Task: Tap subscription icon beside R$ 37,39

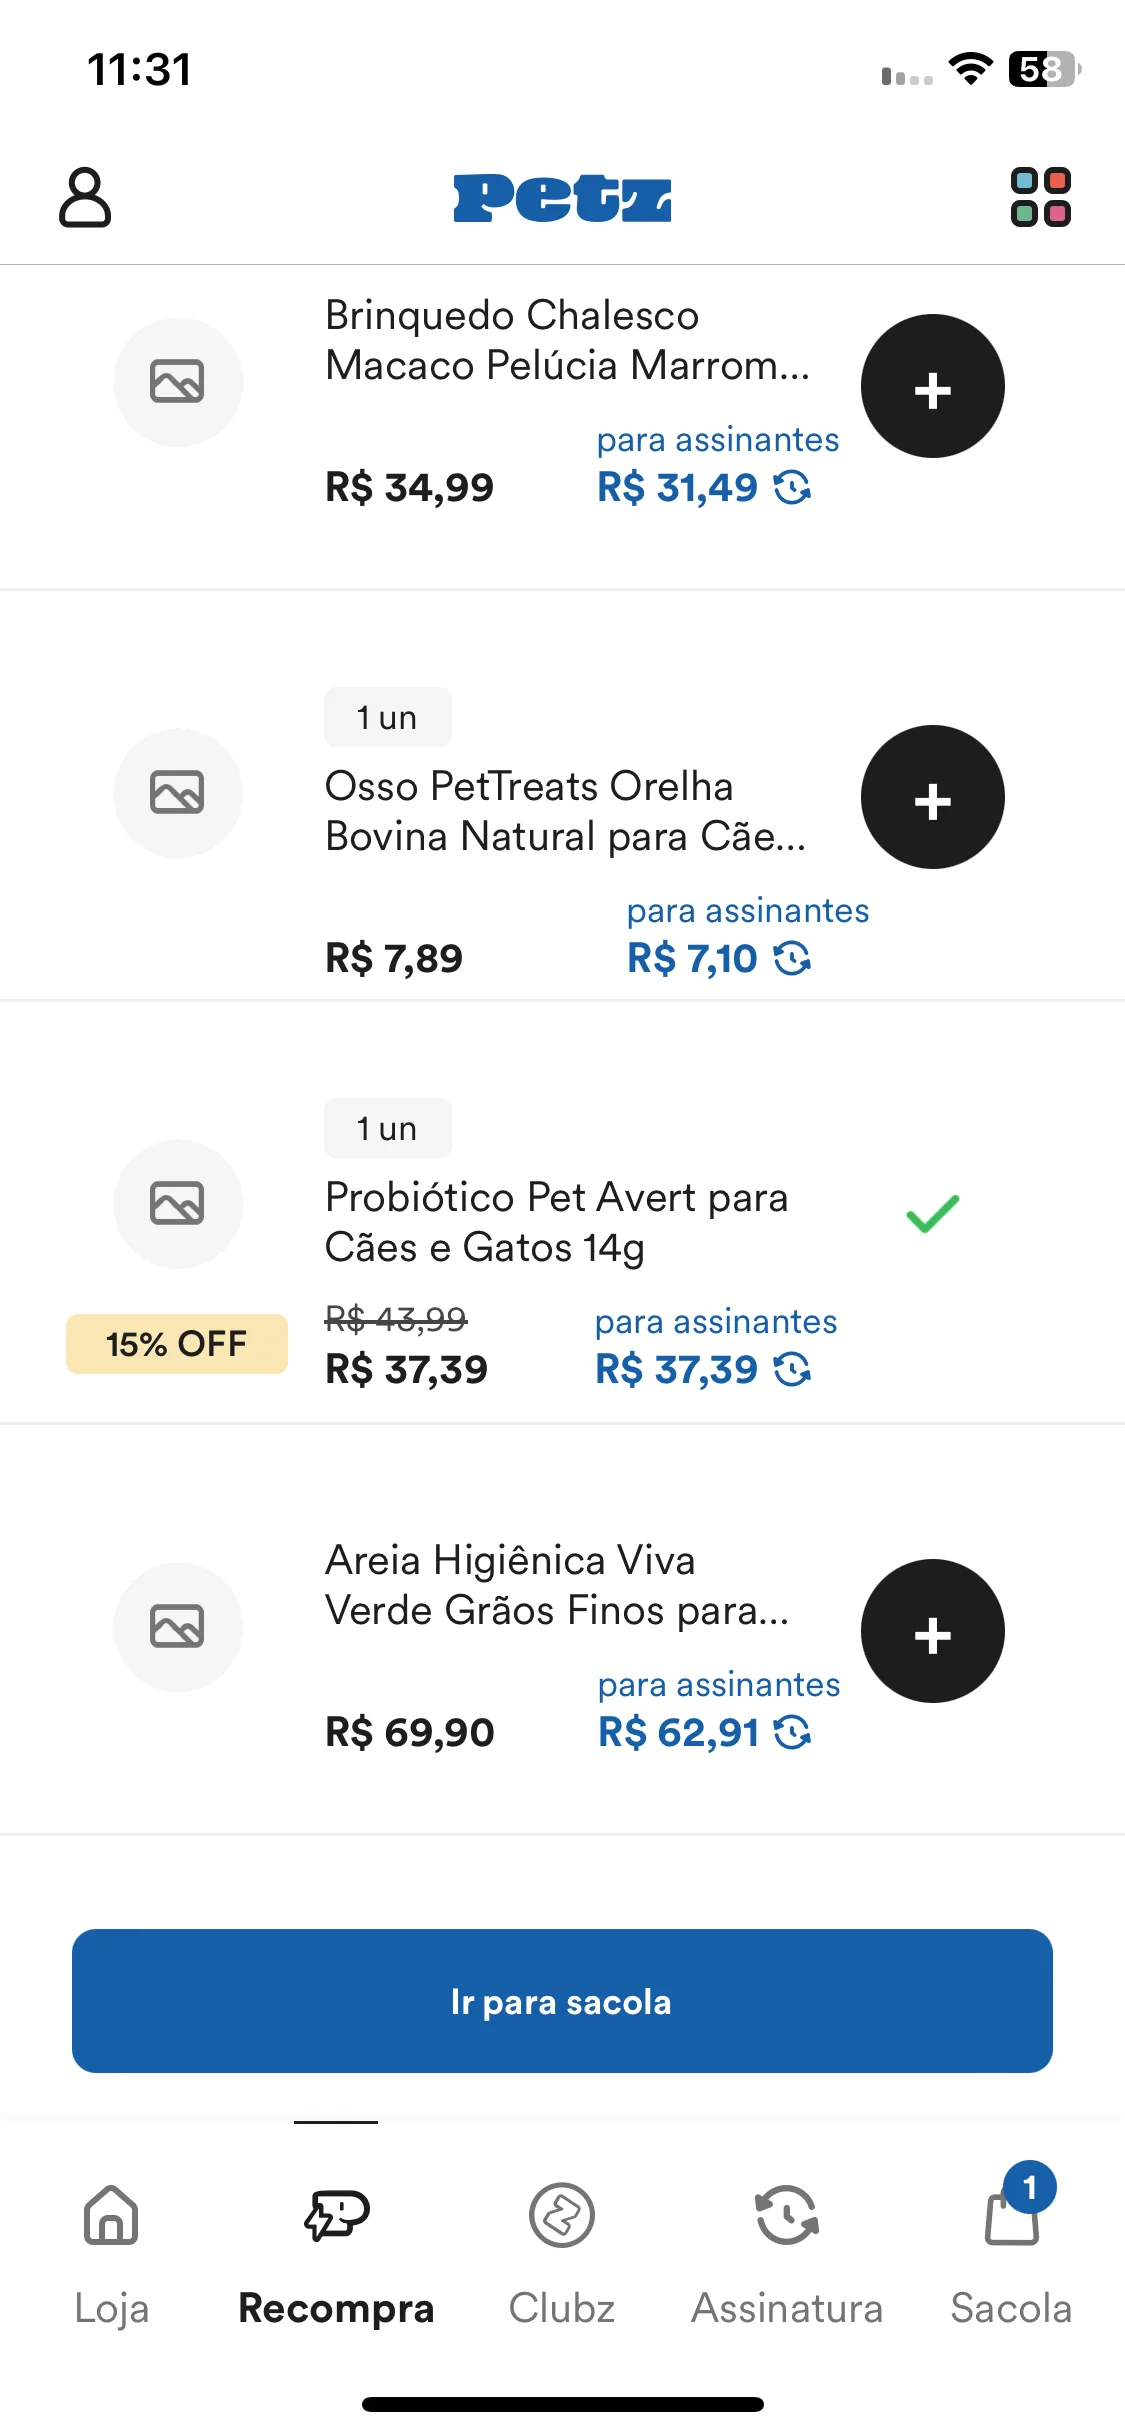Action: pos(792,1370)
